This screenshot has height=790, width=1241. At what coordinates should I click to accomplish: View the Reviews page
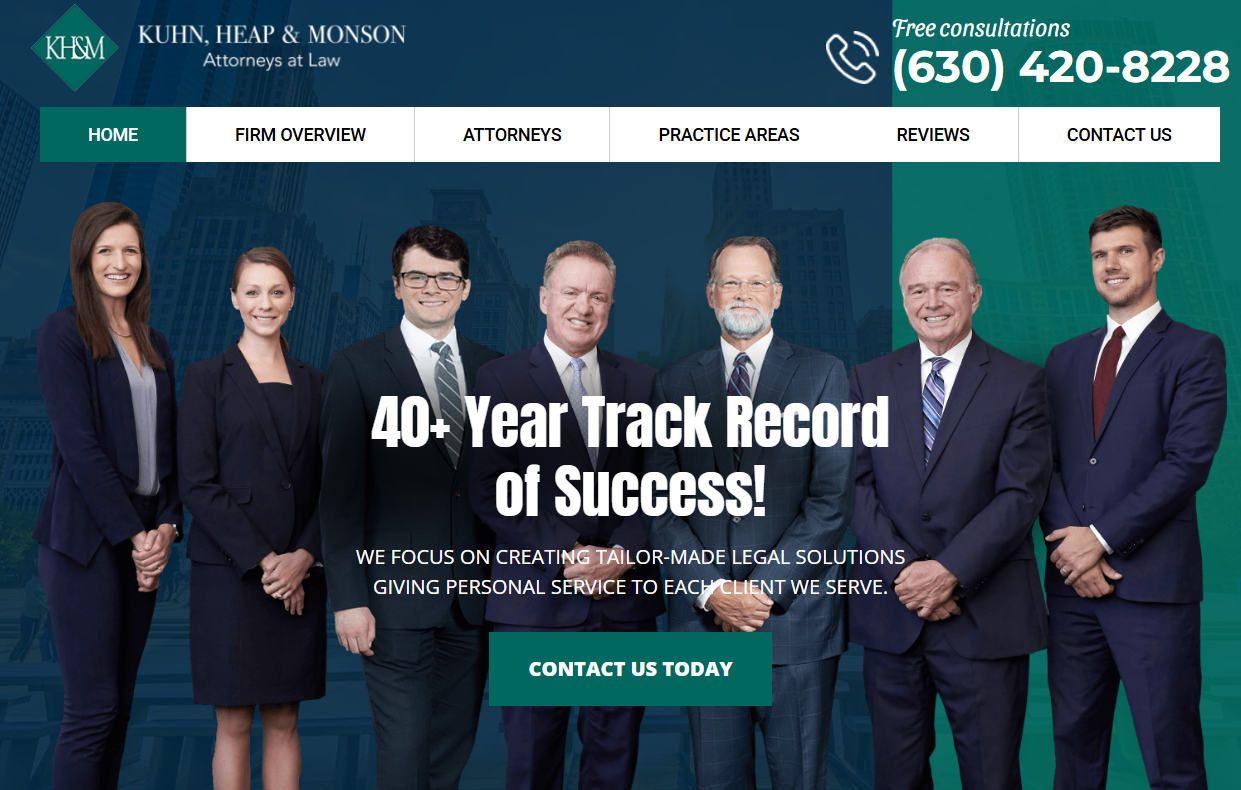(x=933, y=134)
